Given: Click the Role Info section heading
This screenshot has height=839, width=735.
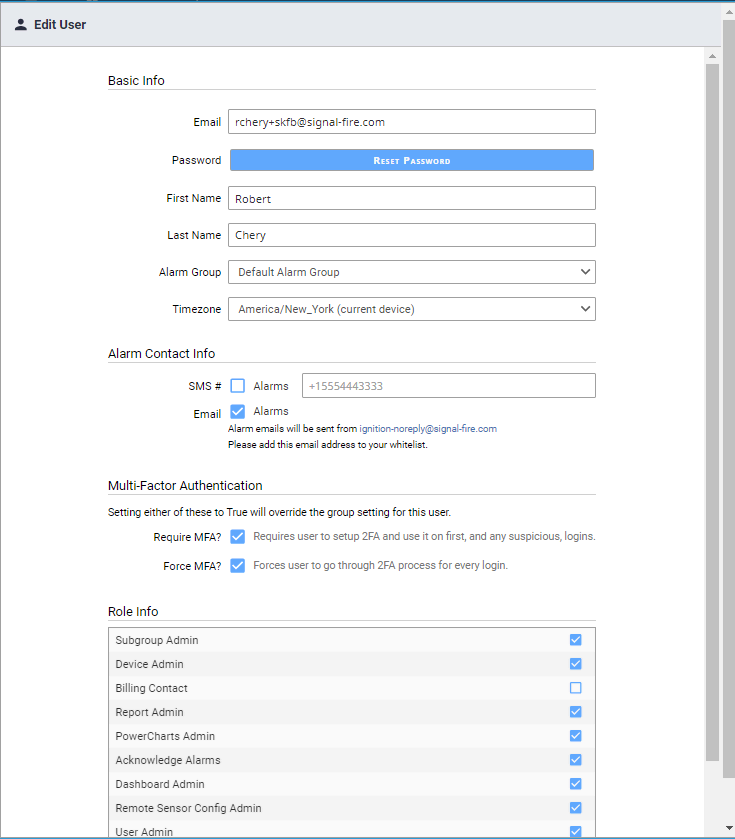Looking at the screenshot, I should (x=133, y=612).
